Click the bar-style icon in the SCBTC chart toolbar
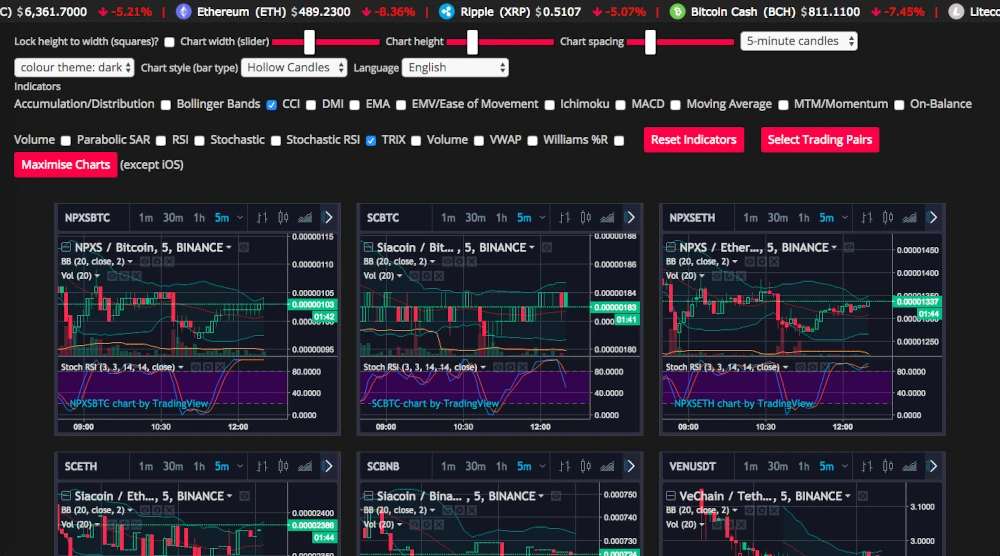The image size is (1000, 556). coord(564,218)
